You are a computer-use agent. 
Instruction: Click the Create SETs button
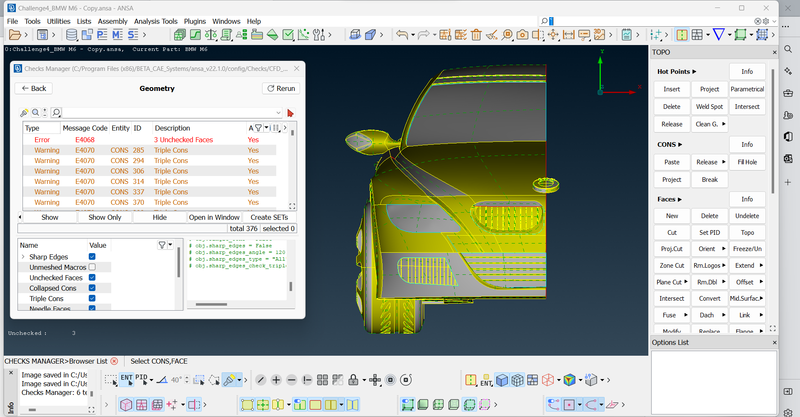click(x=269, y=217)
